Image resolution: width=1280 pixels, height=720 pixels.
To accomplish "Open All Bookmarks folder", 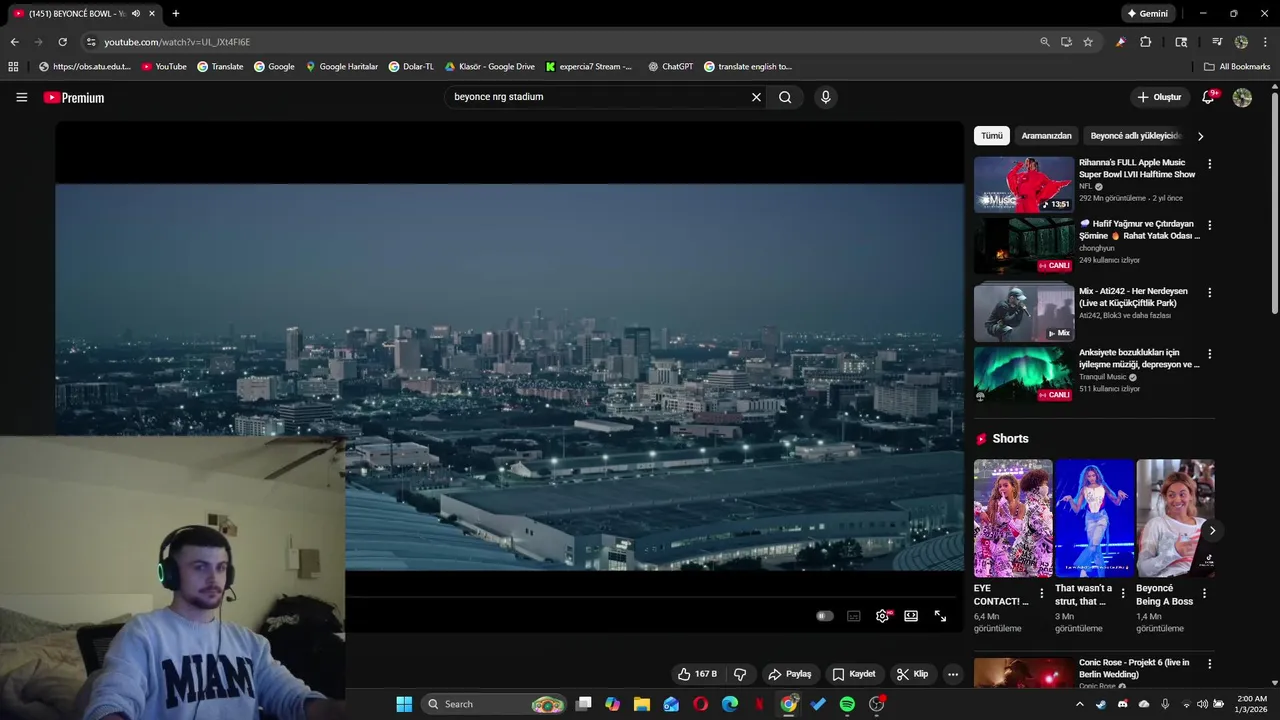I will point(1237,67).
